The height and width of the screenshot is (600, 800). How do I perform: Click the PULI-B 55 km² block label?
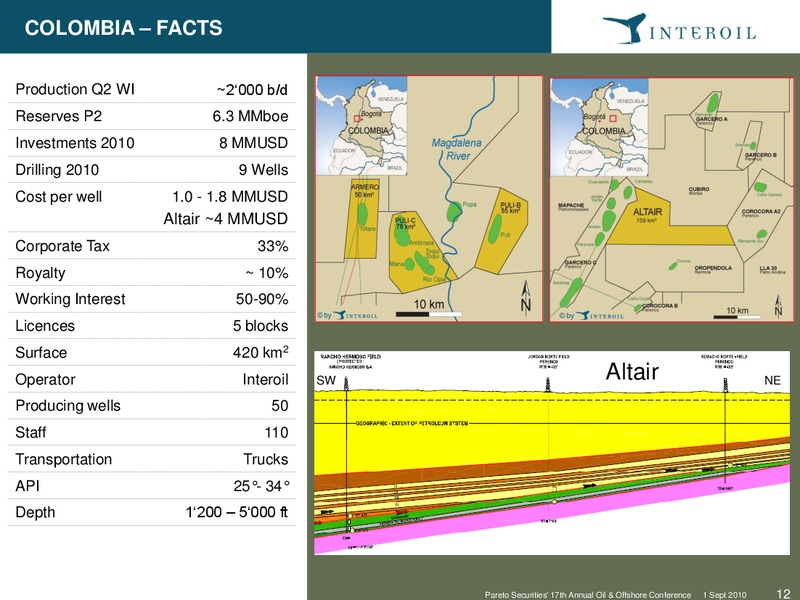(x=510, y=208)
